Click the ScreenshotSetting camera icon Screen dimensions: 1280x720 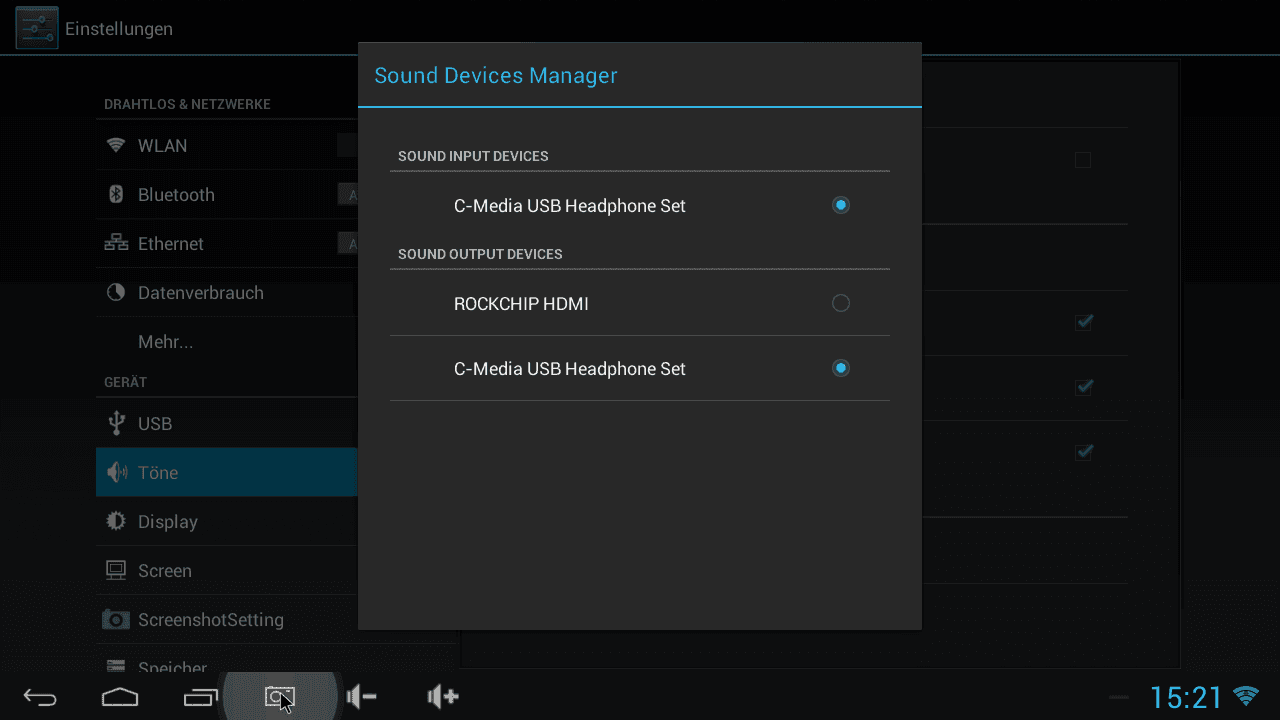click(x=116, y=619)
